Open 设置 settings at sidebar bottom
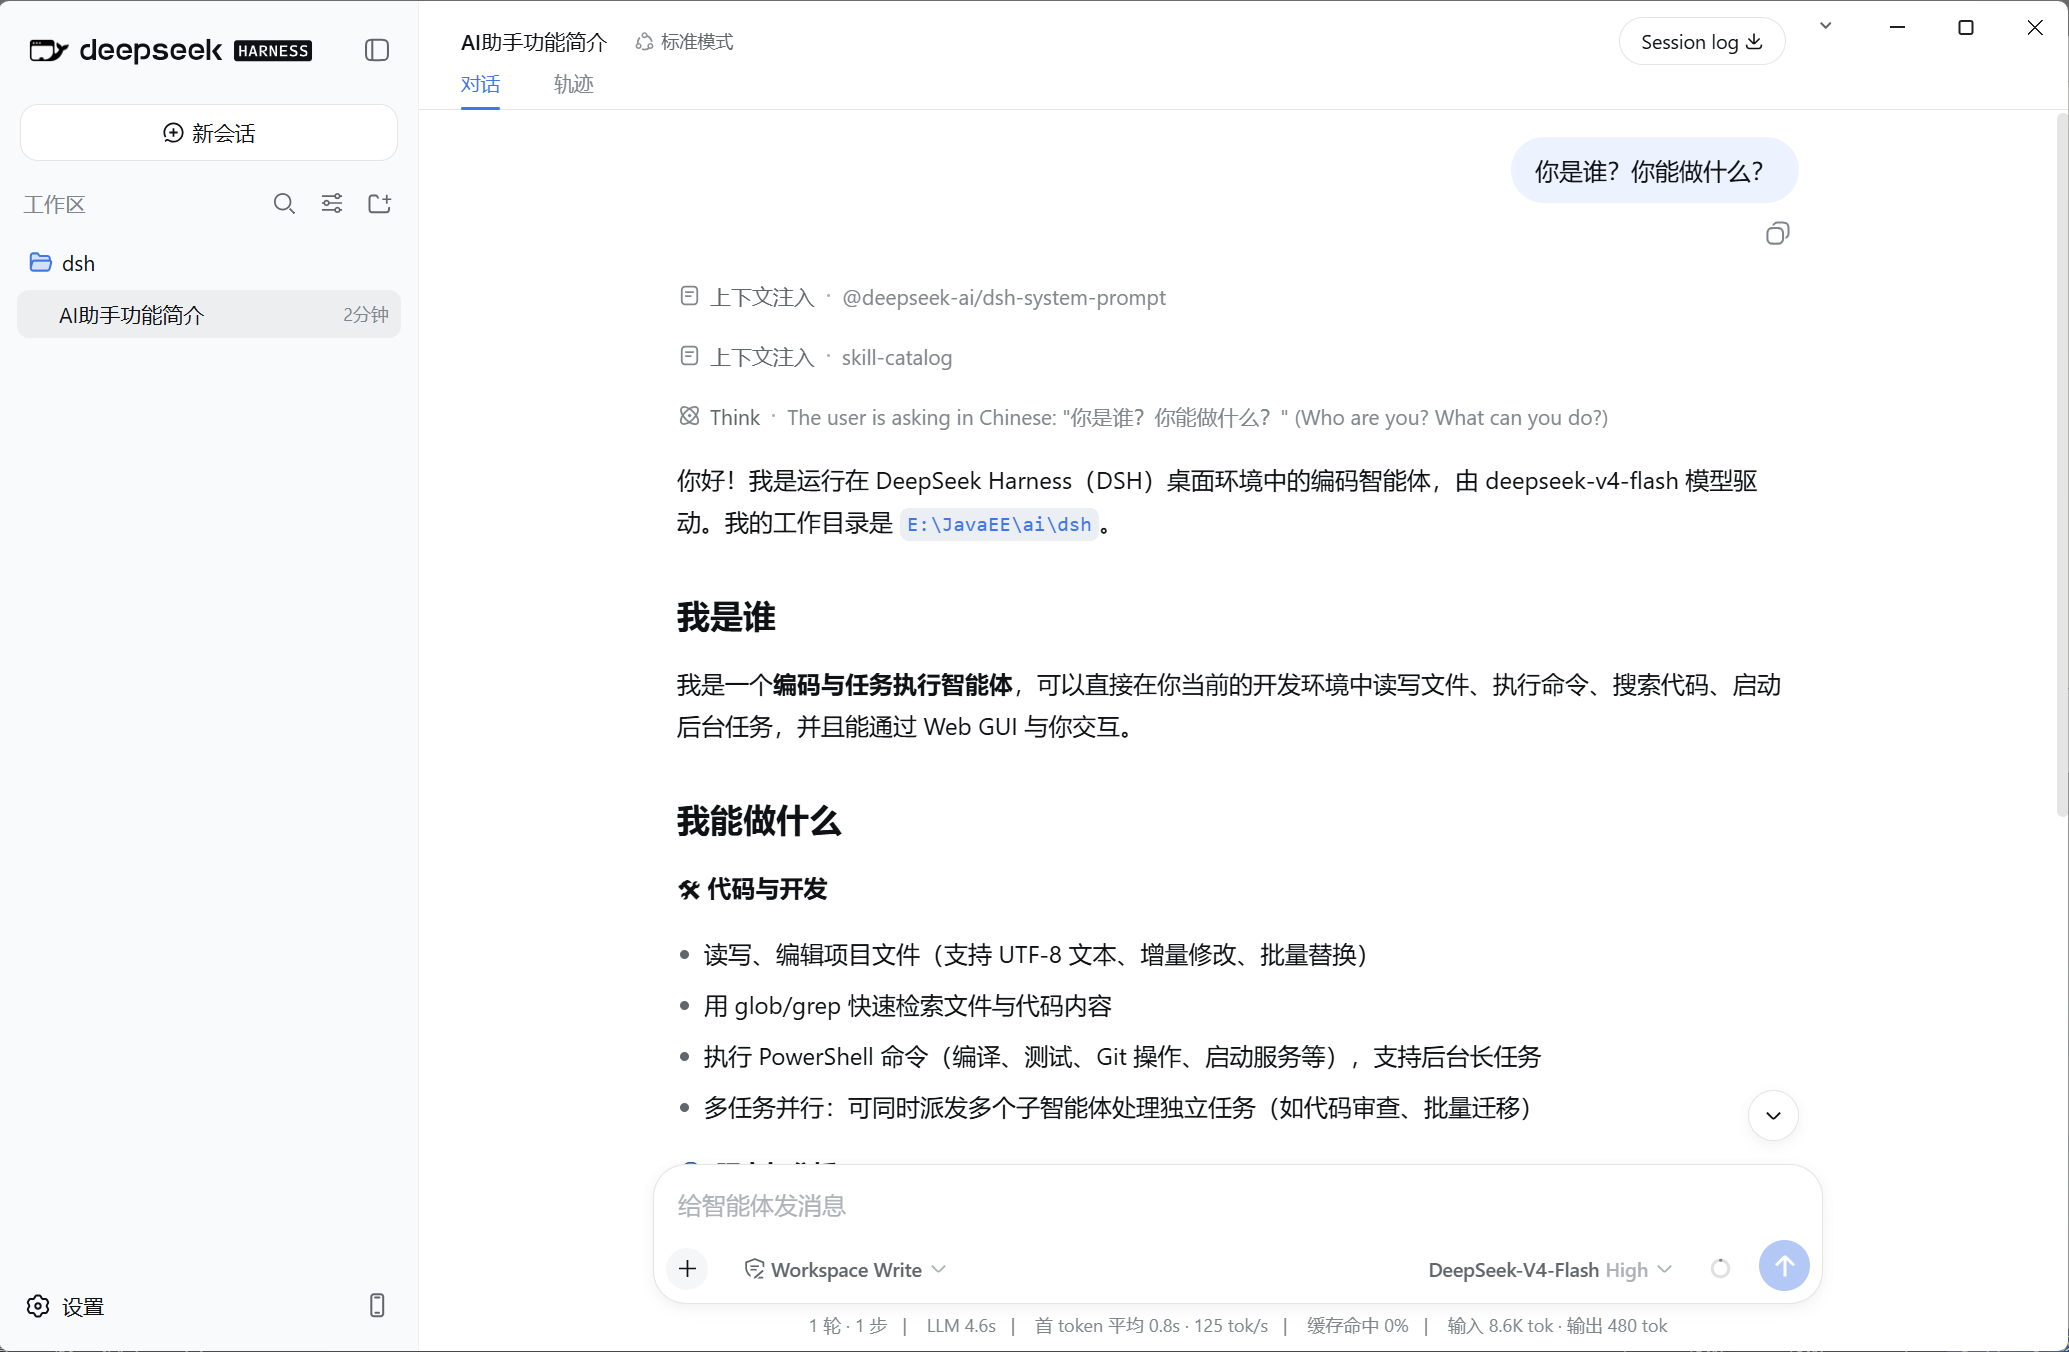 (x=66, y=1306)
